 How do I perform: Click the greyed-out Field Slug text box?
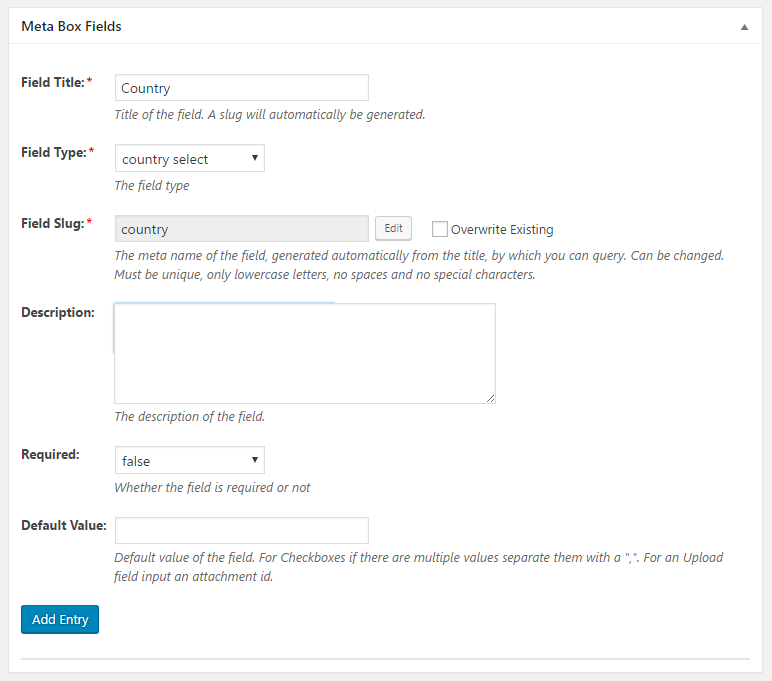coord(241,229)
